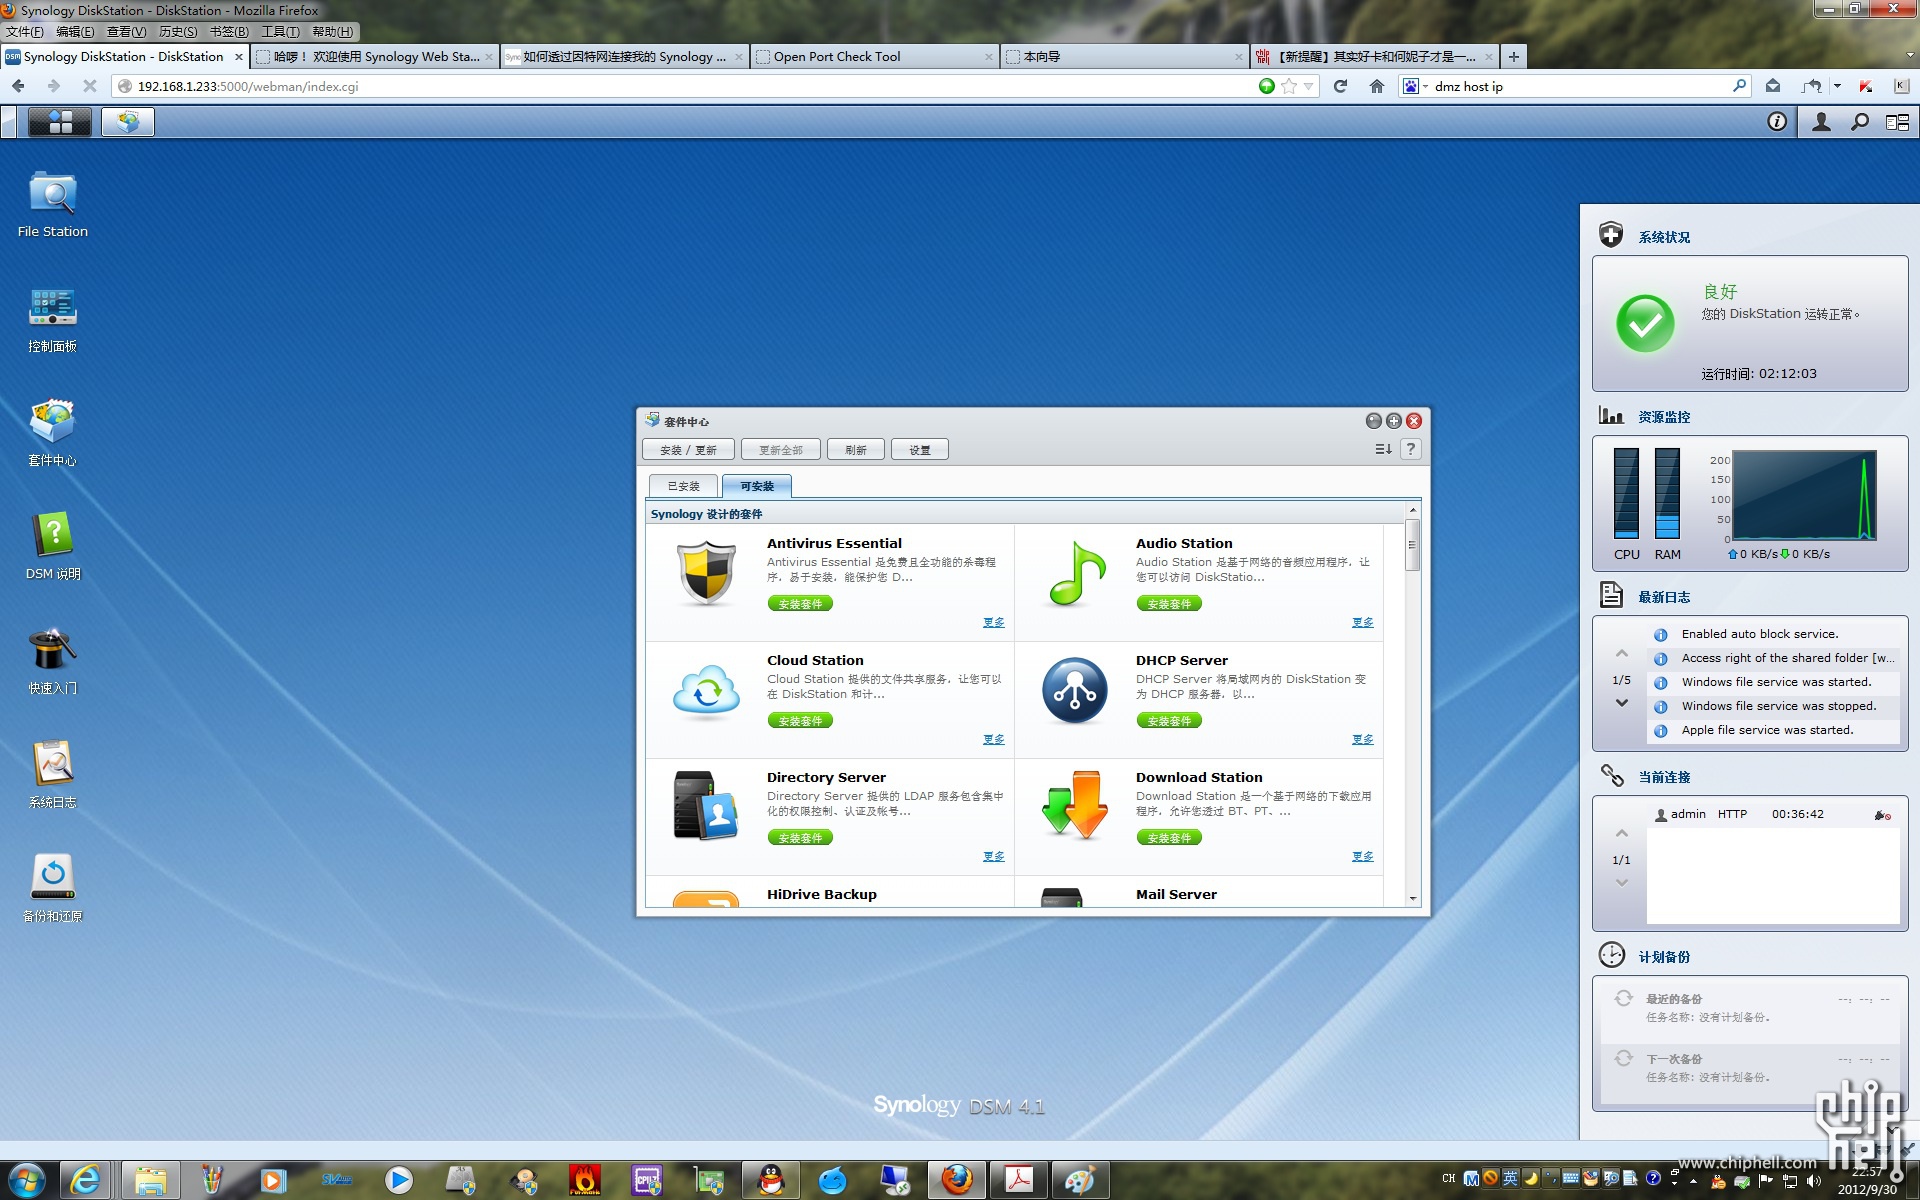Install the DHCP Server package
The height and width of the screenshot is (1200, 1920).
(x=1169, y=721)
